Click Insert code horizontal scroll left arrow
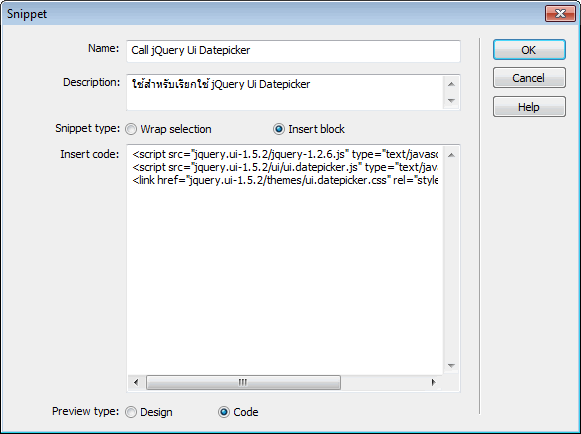This screenshot has height=434, width=581. pos(136,382)
